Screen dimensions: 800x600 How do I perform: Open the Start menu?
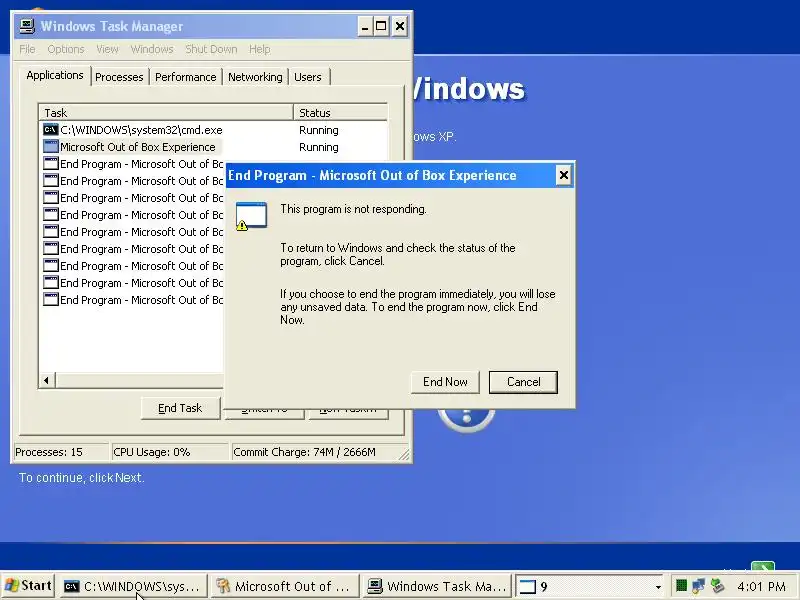click(x=28, y=586)
